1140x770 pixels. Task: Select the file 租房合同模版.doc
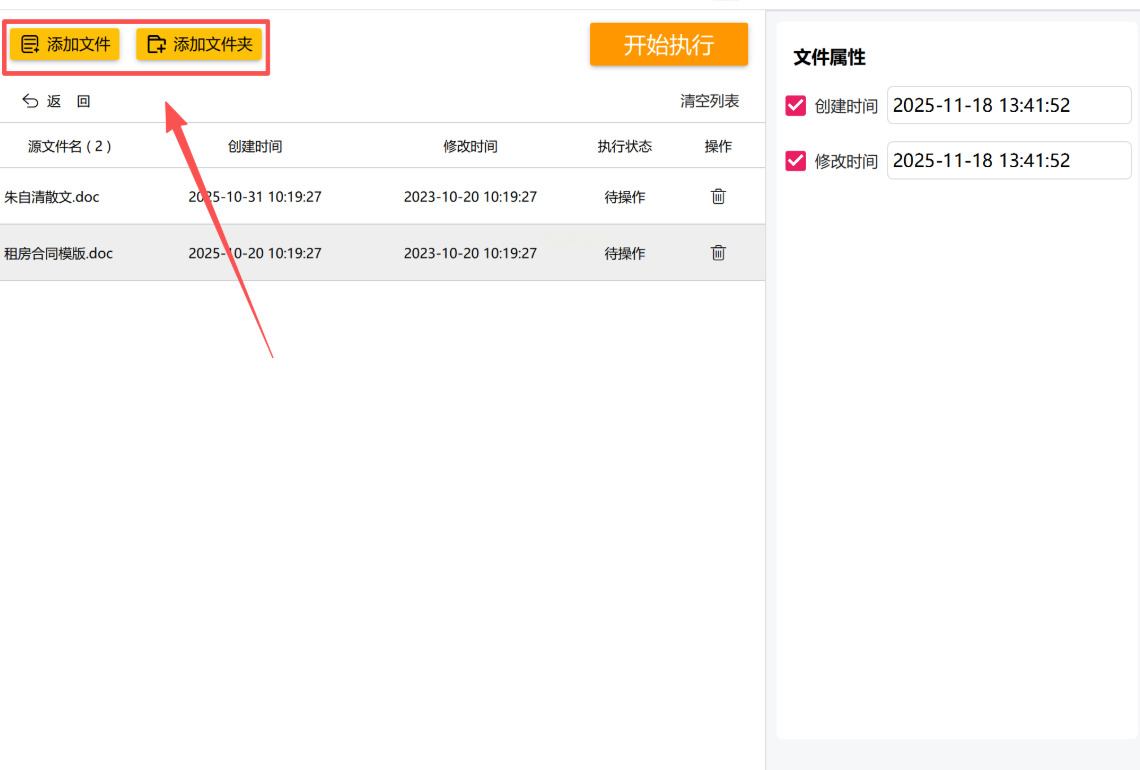click(58, 253)
